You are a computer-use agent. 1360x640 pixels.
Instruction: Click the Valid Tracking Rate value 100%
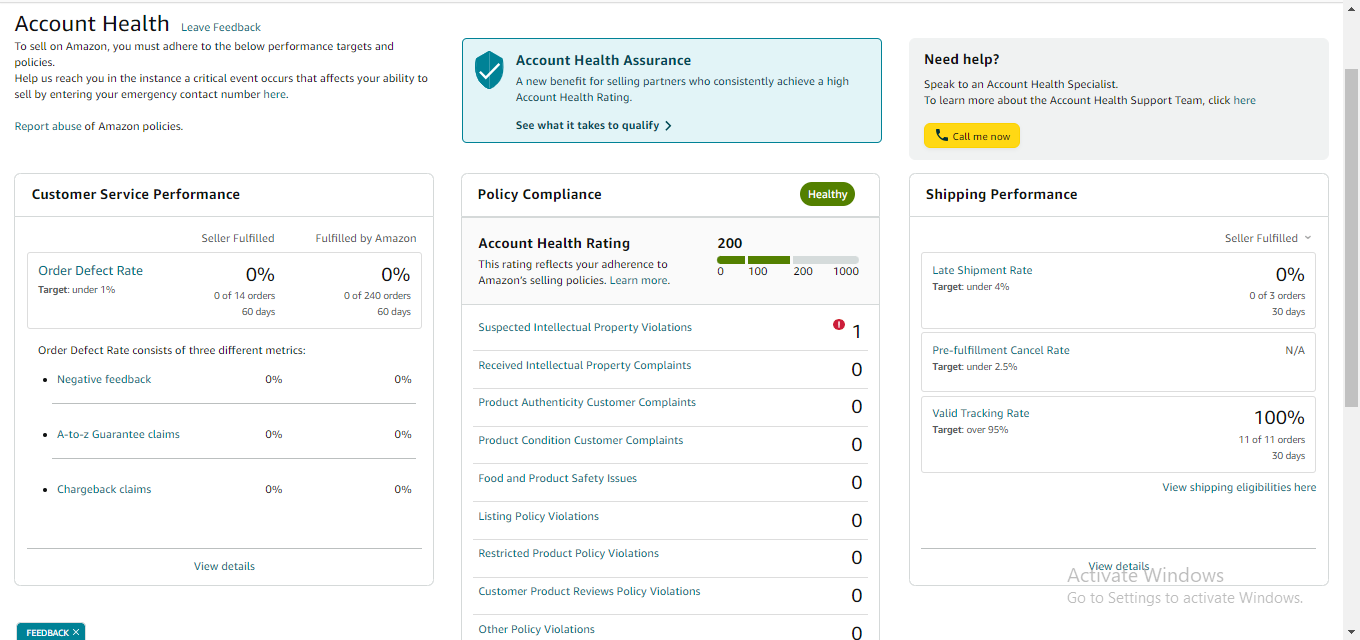click(1279, 418)
